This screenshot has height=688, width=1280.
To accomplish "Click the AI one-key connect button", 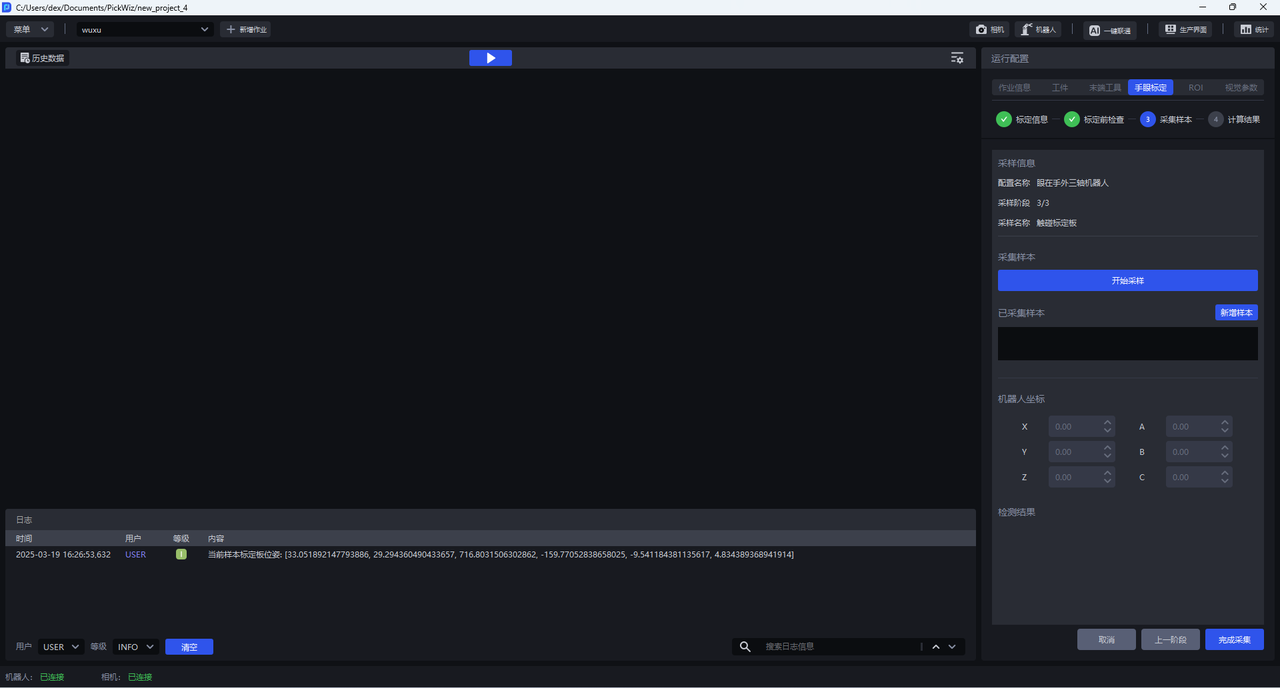I will coord(1110,30).
